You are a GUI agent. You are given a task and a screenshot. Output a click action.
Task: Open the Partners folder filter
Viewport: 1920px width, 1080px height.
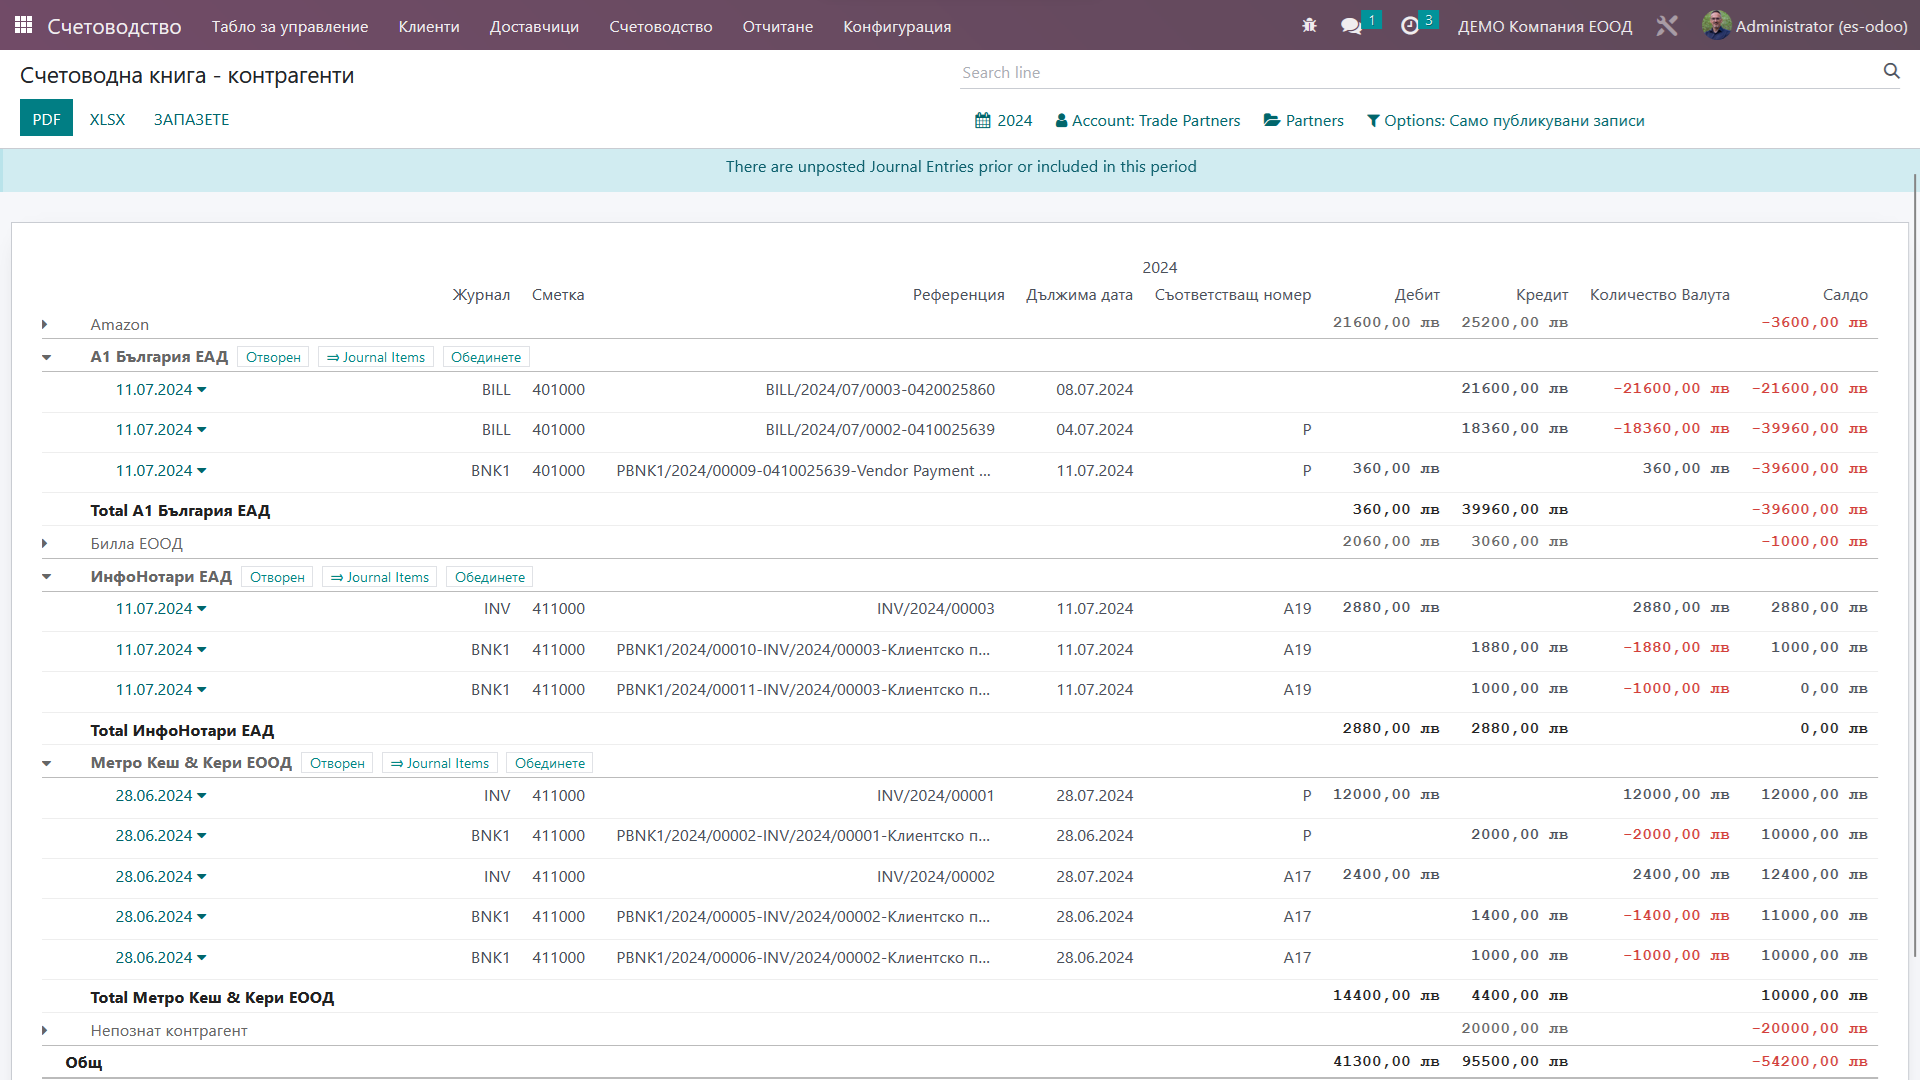(x=1303, y=120)
